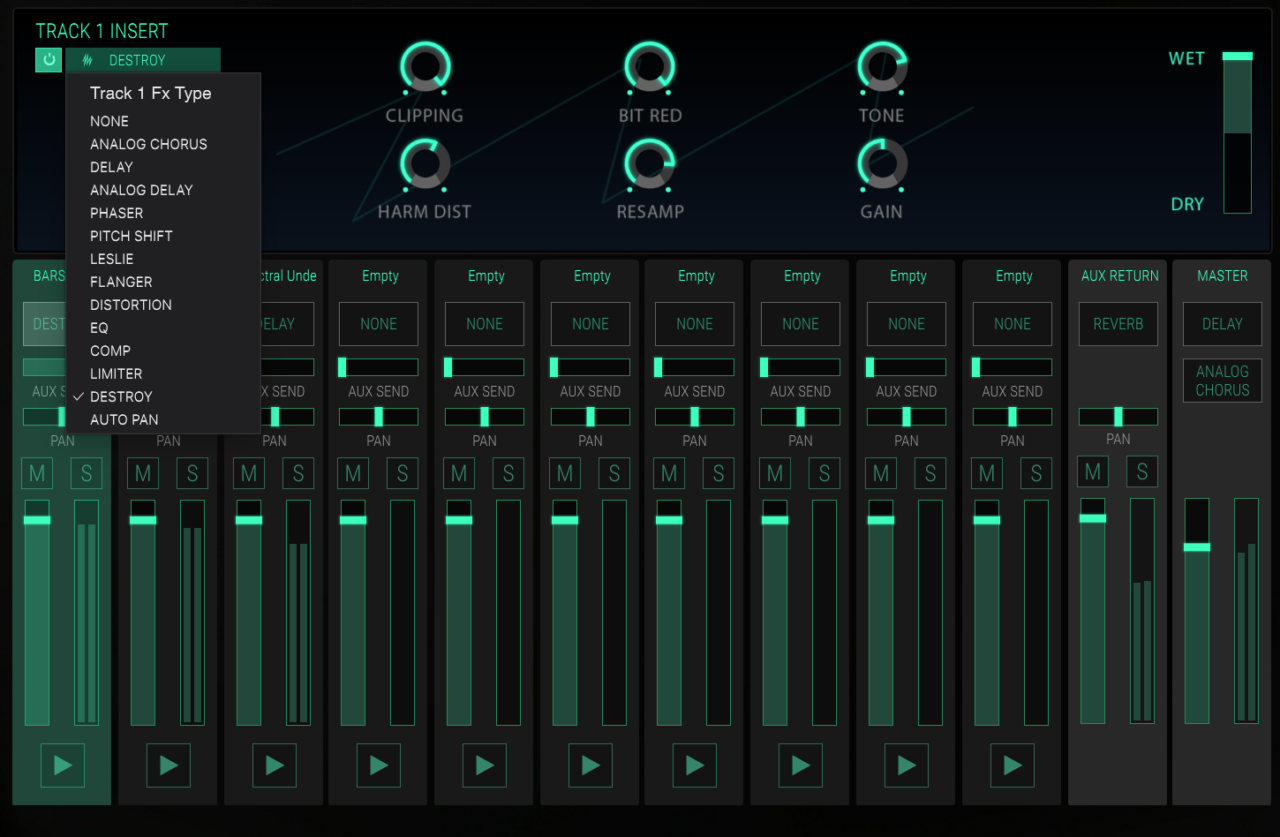
Task: Mute the AUX RETURN channel
Action: tap(1093, 471)
